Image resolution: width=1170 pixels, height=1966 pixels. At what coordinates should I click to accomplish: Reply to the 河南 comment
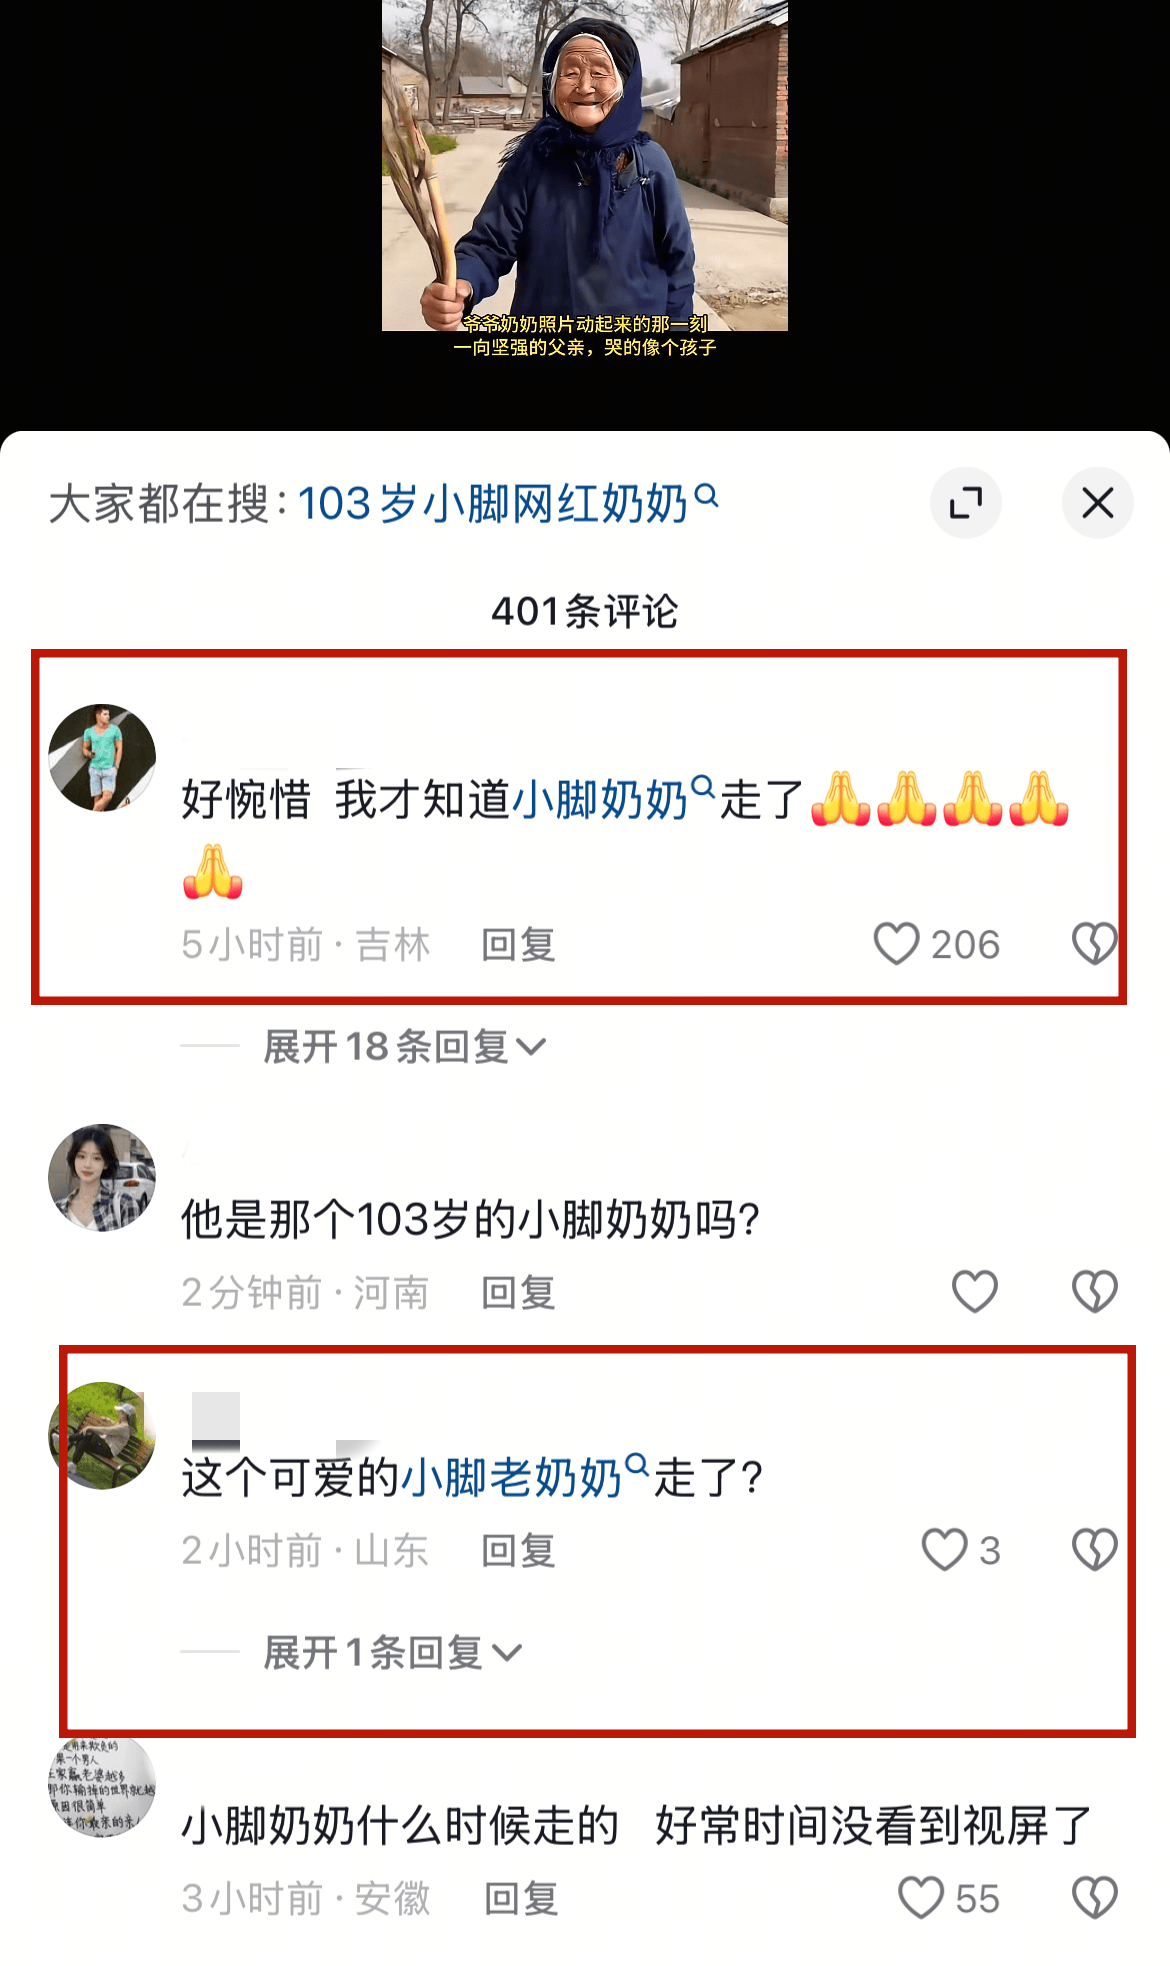(x=518, y=1292)
